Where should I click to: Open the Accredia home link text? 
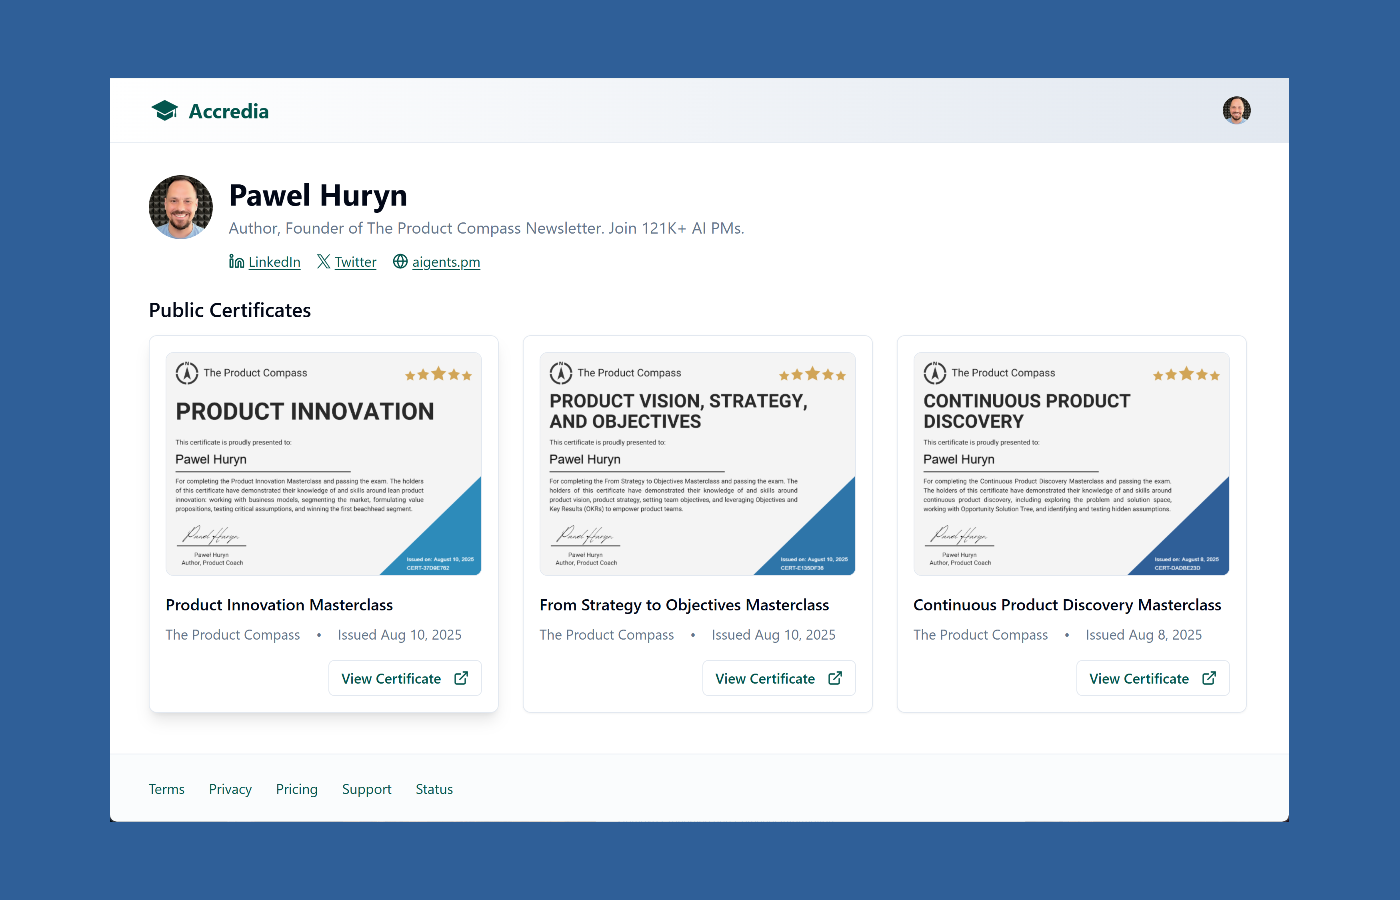pyautogui.click(x=229, y=111)
